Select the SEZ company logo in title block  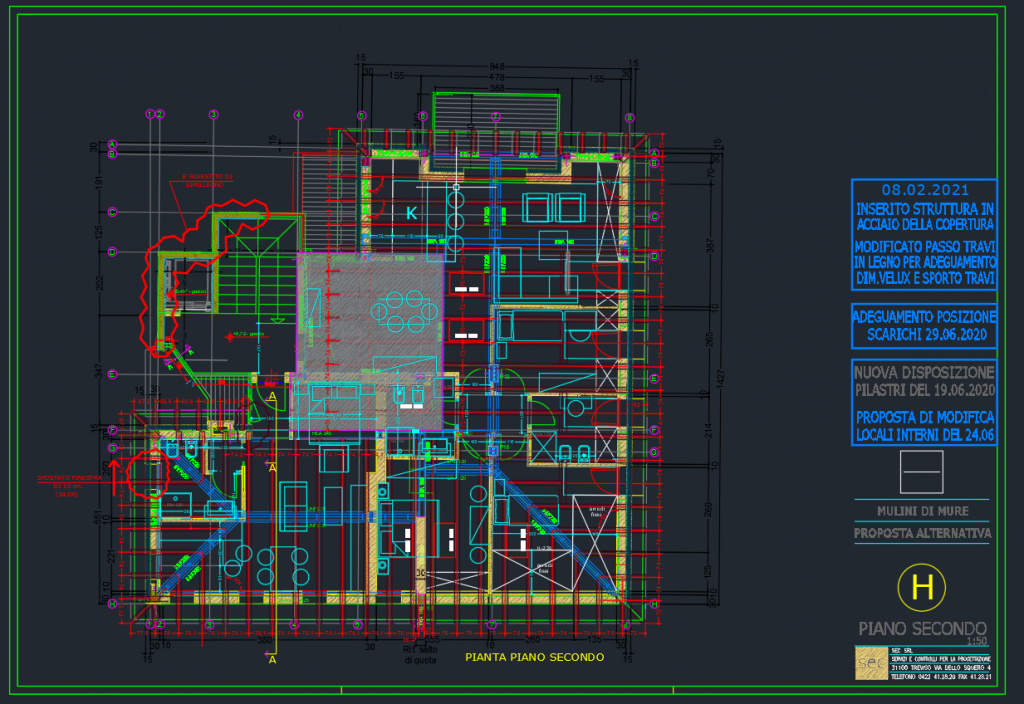[870, 664]
